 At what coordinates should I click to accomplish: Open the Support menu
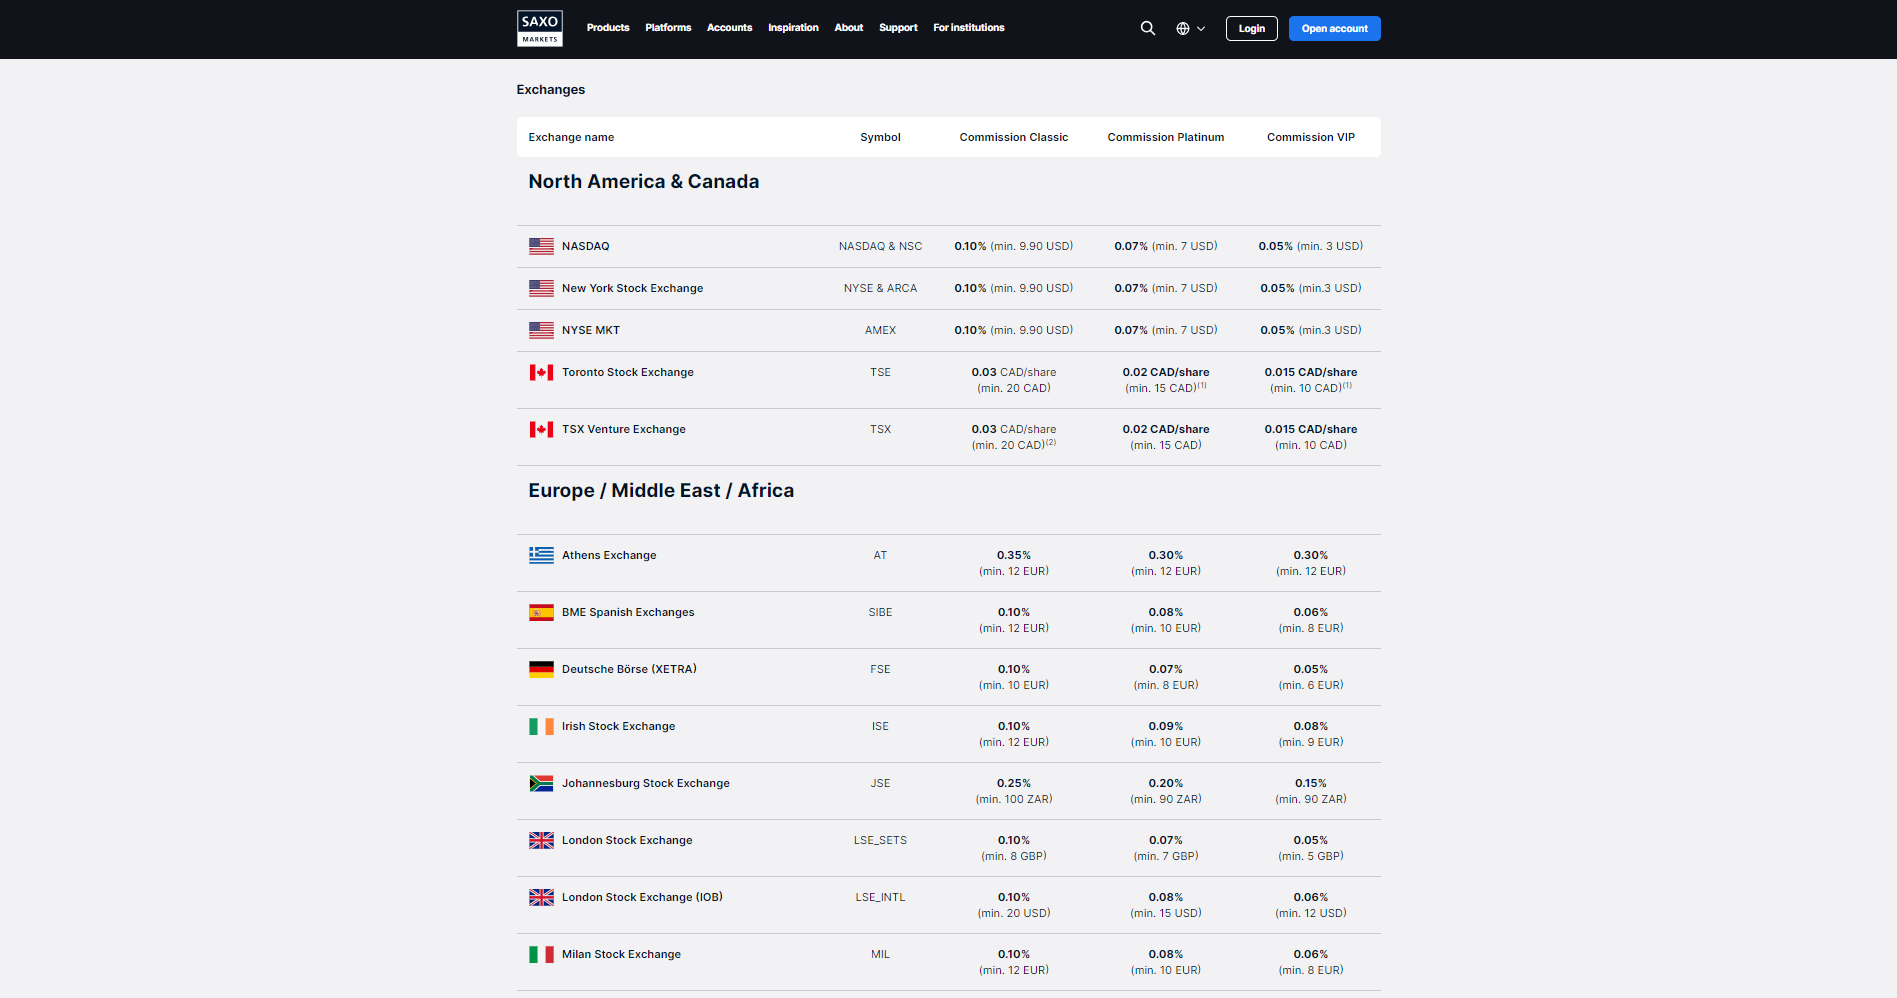pos(898,28)
